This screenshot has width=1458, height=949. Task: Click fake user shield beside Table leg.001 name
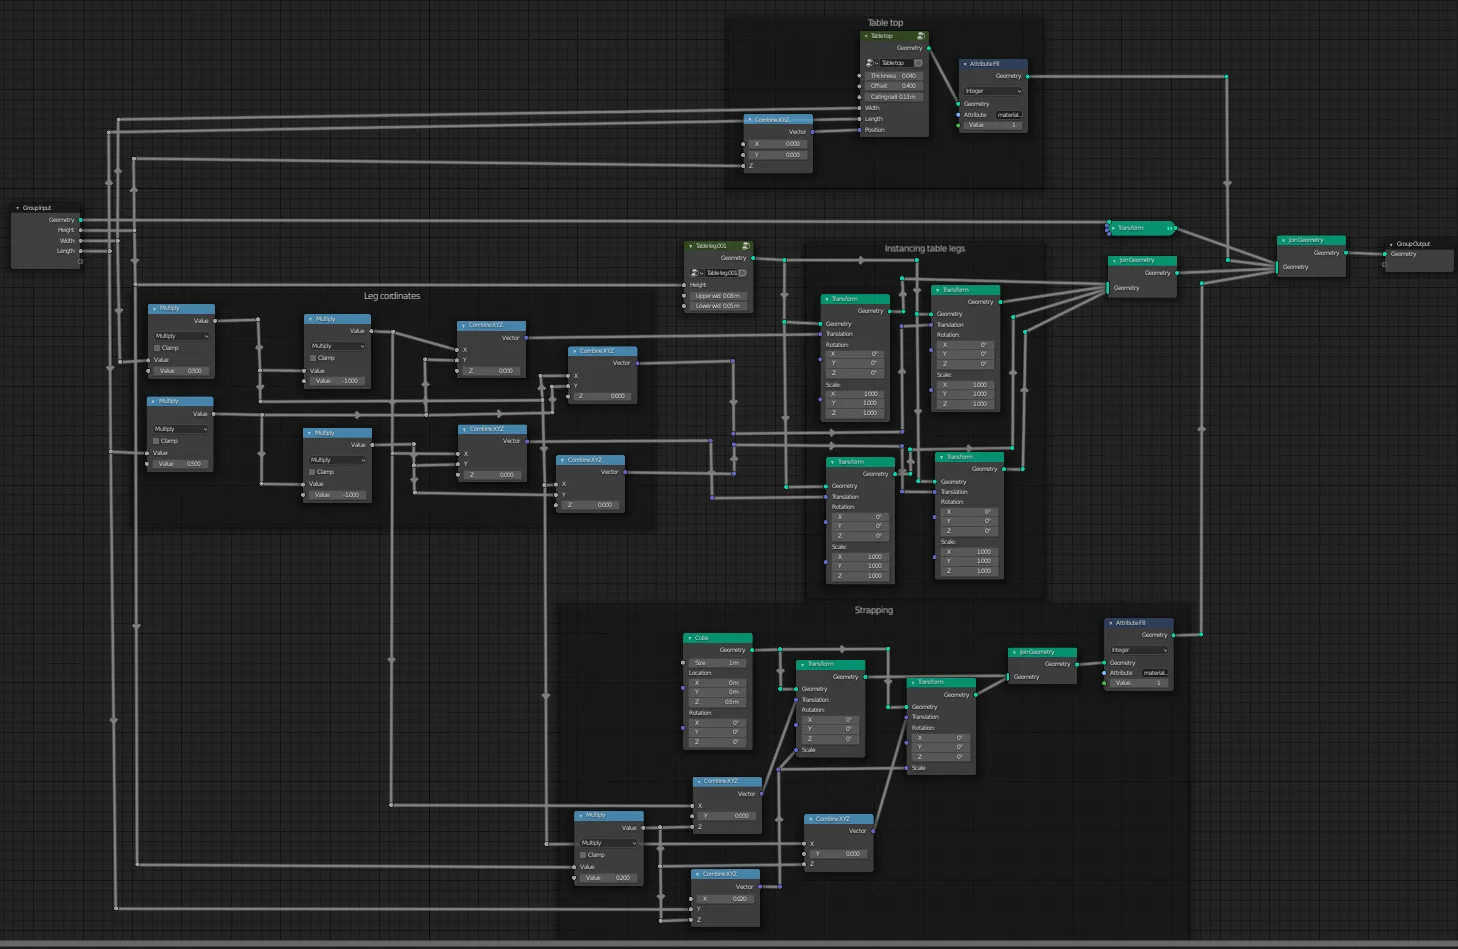743,273
